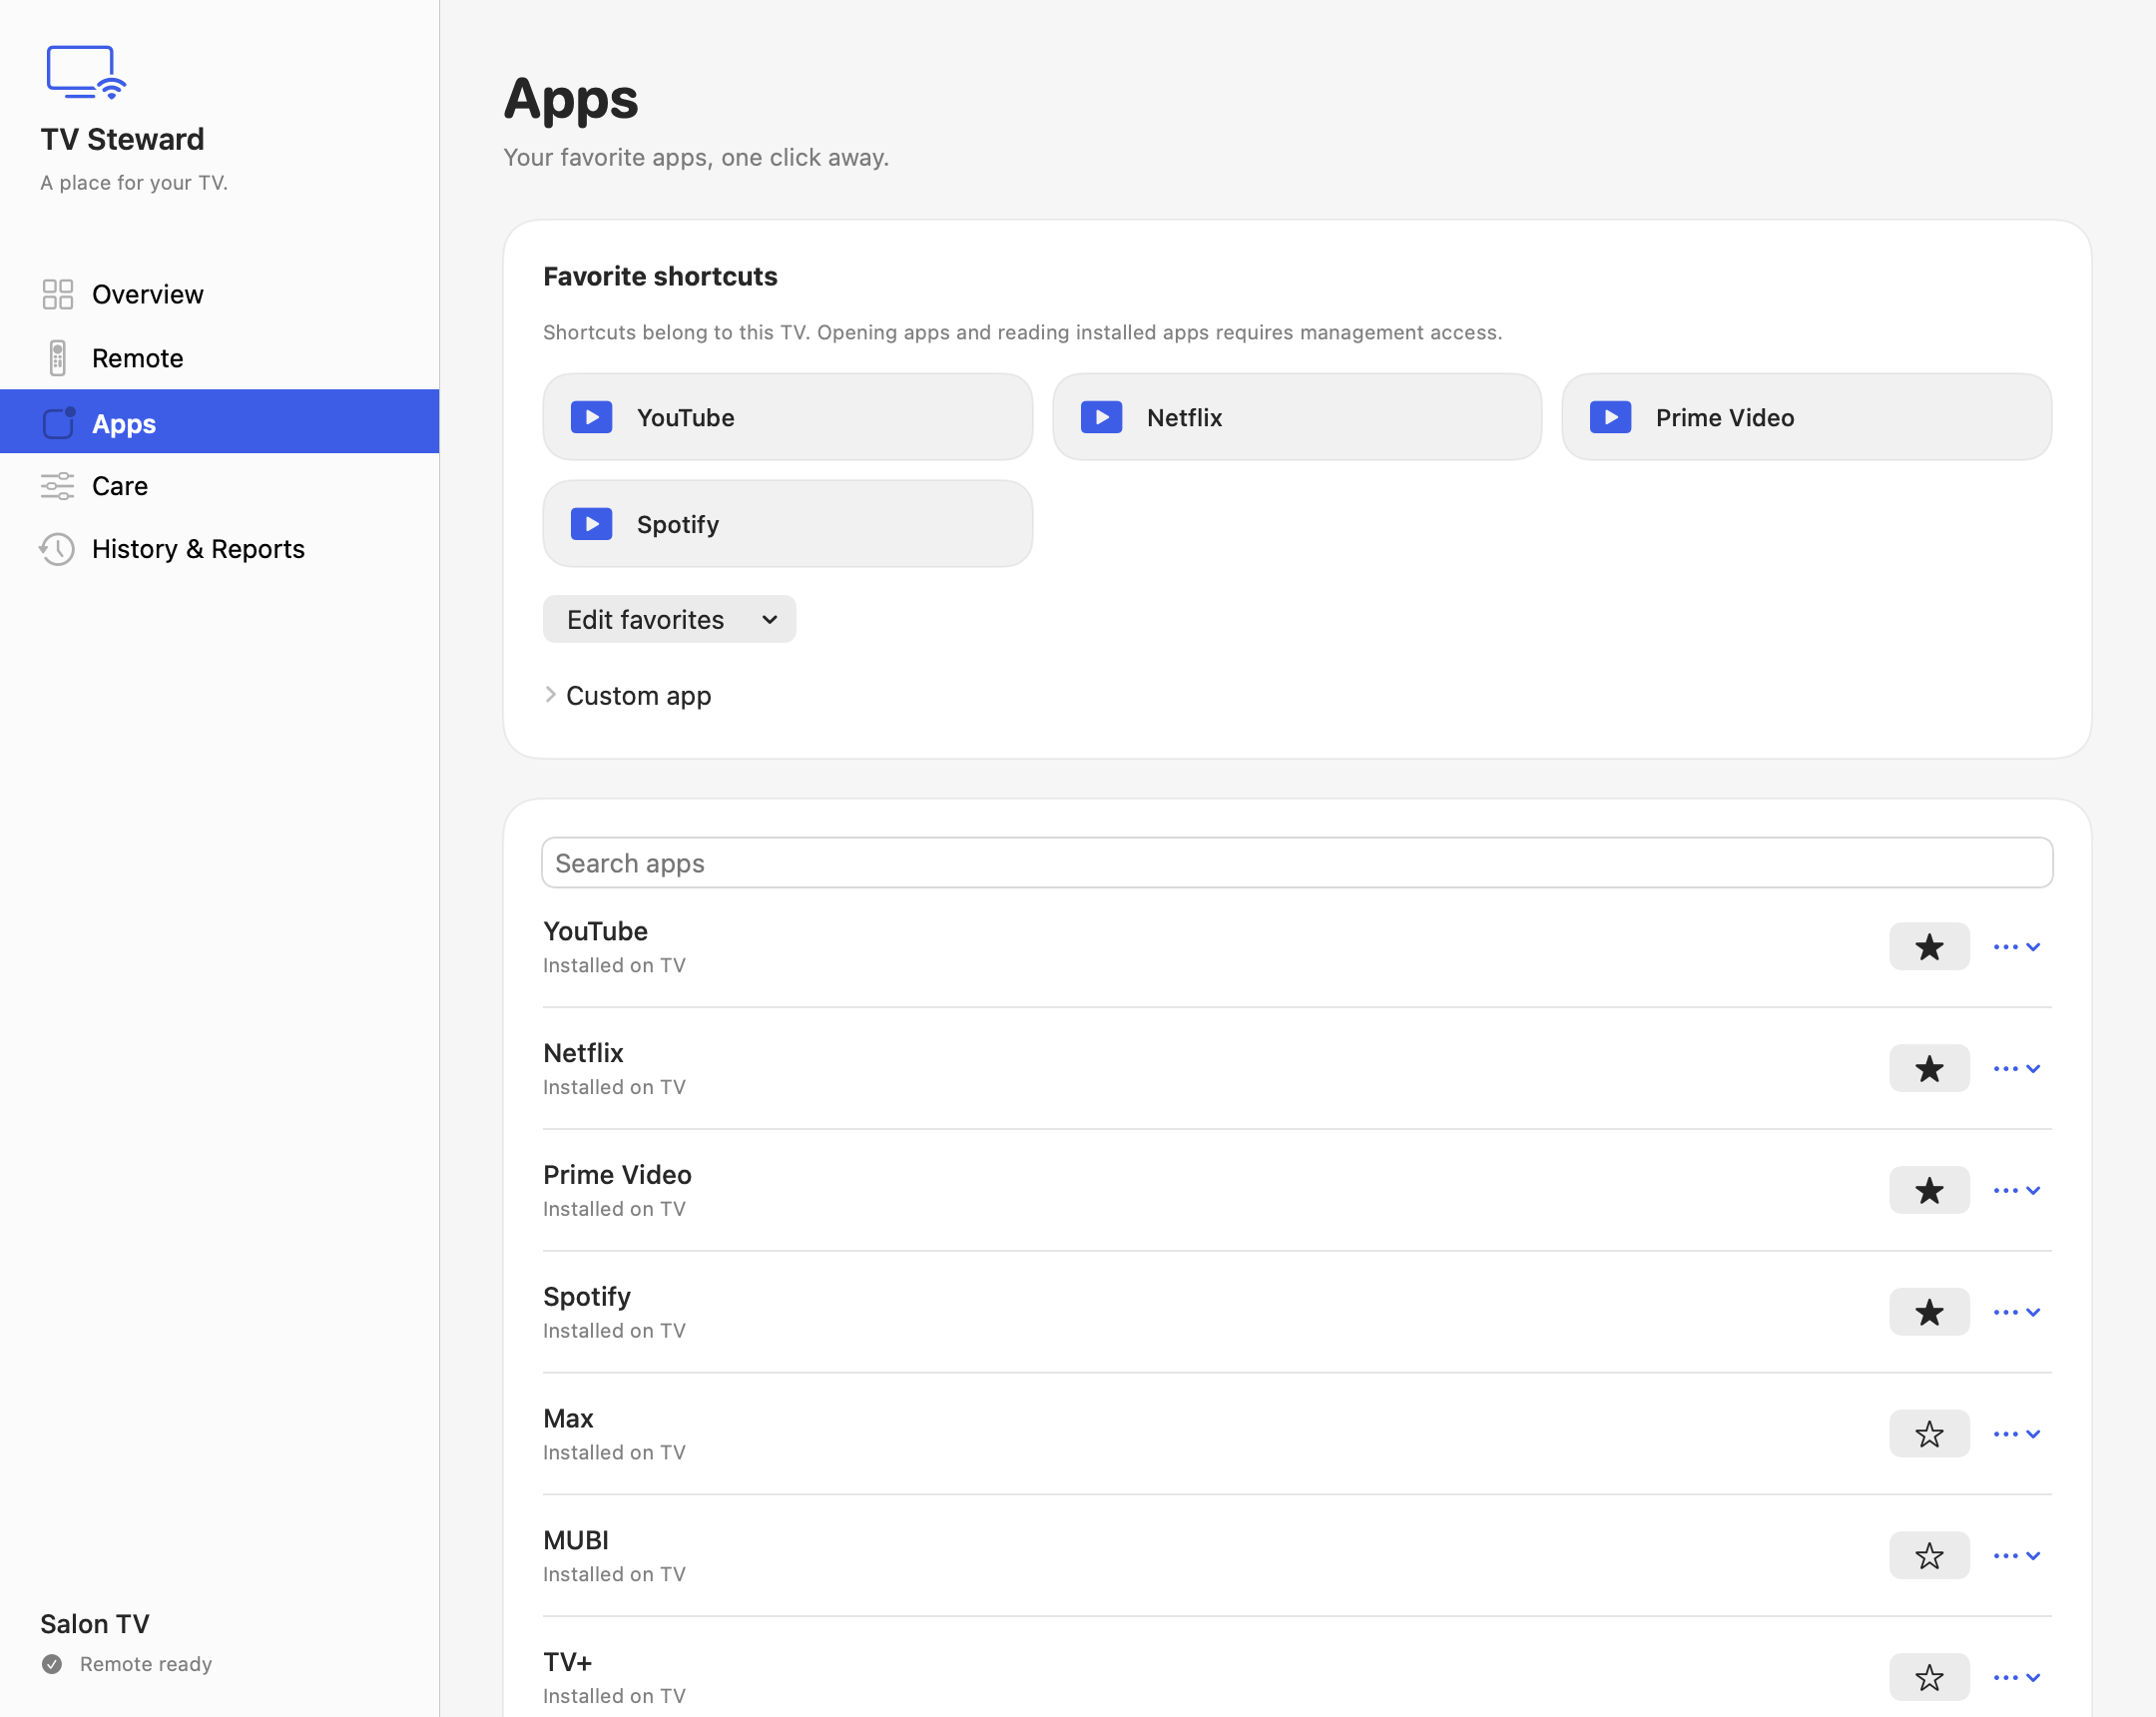Select the Max app list row name
The width and height of the screenshot is (2156, 1717).
568,1418
